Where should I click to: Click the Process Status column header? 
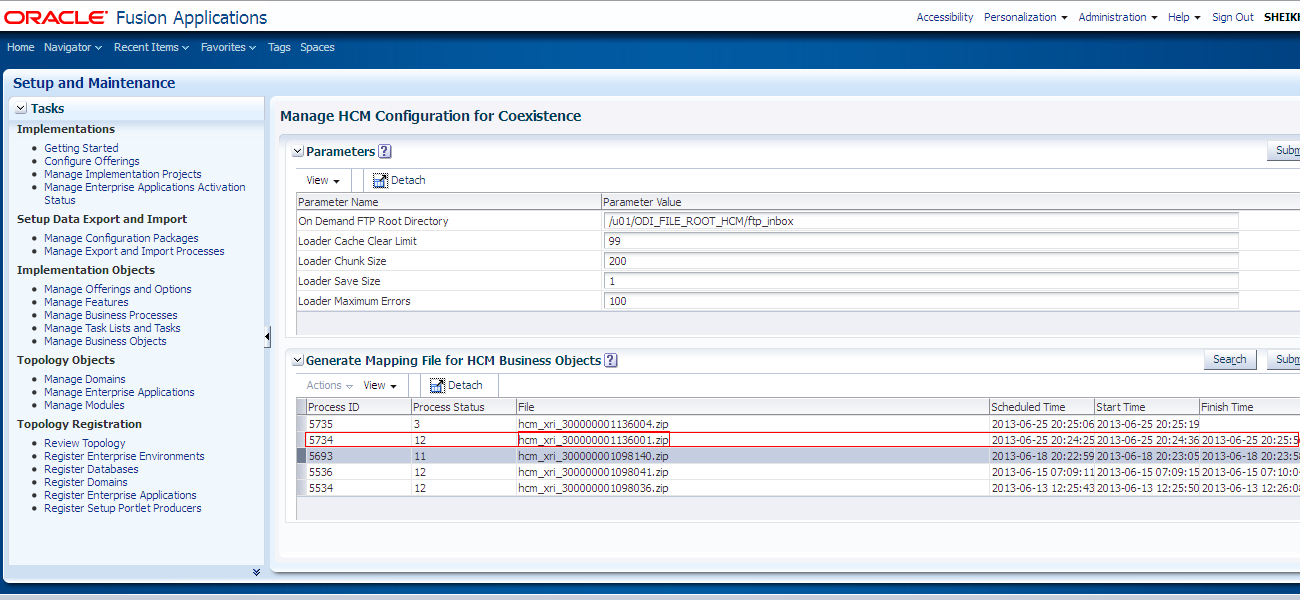click(x=463, y=407)
